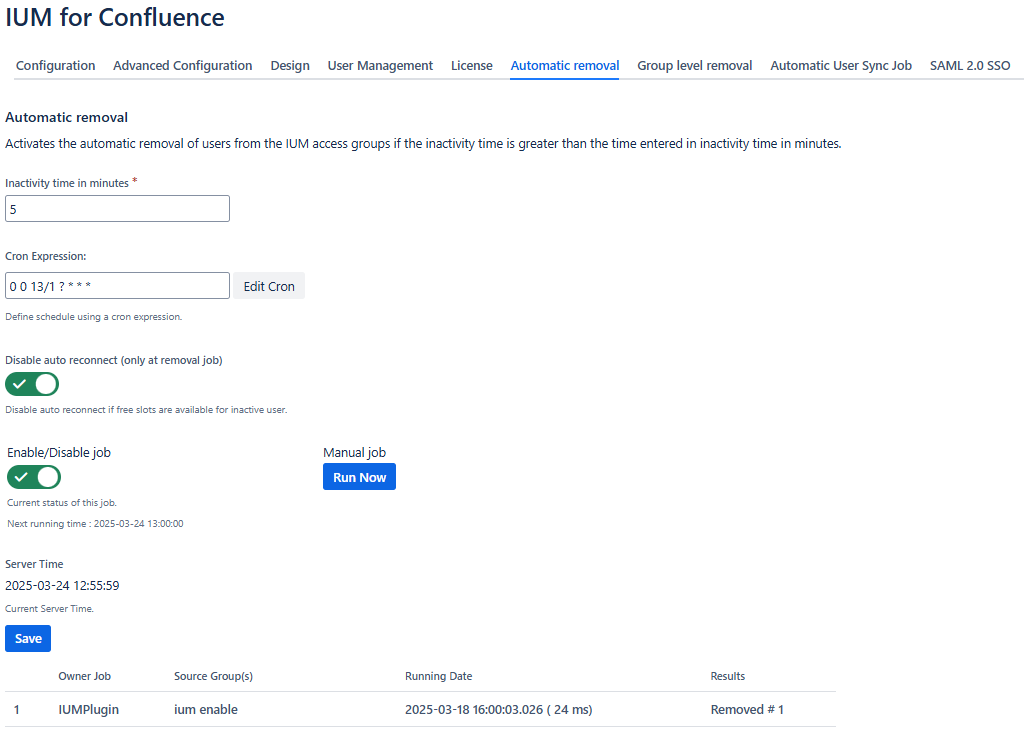Click Run Now to start manual job

(359, 477)
